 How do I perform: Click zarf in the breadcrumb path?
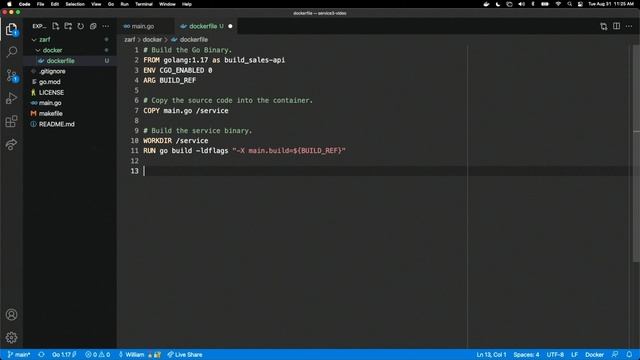[129, 40]
